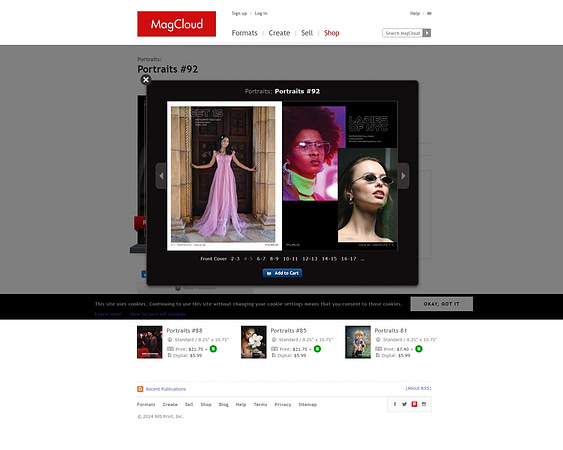This screenshot has height=450, width=563.
Task: Open the Portraits 81 cover thumbnail
Action: (x=358, y=342)
